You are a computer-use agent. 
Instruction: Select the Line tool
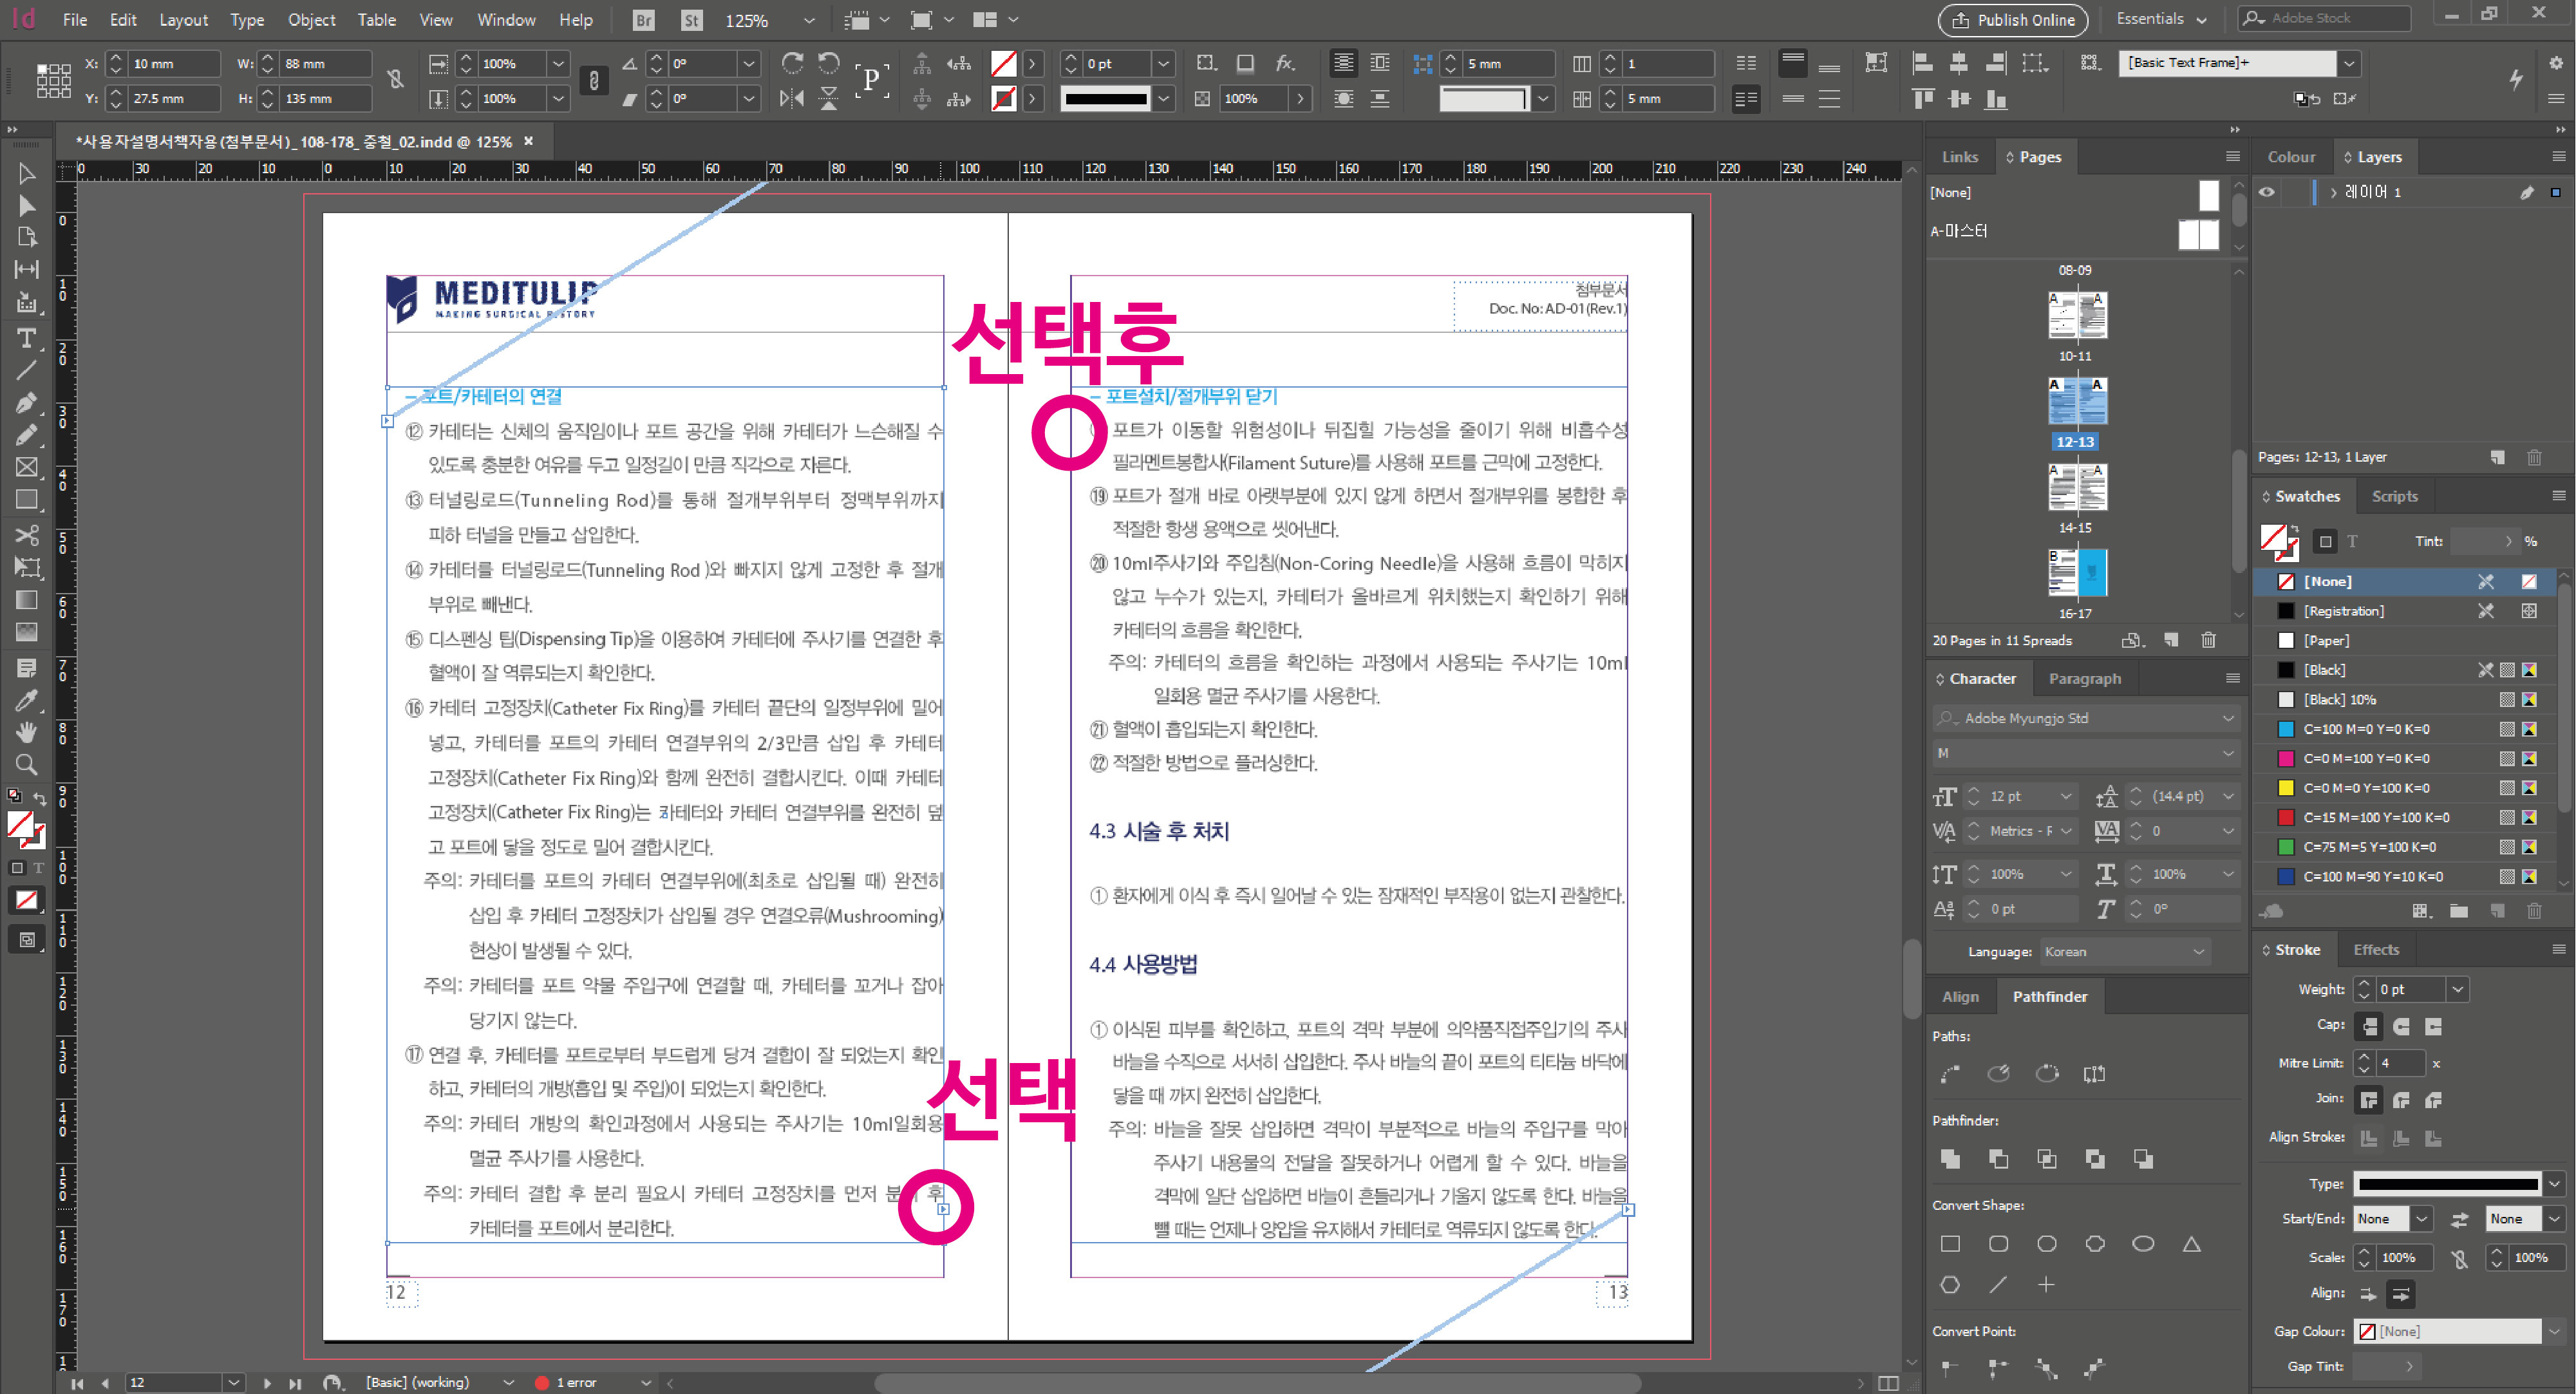click(27, 370)
